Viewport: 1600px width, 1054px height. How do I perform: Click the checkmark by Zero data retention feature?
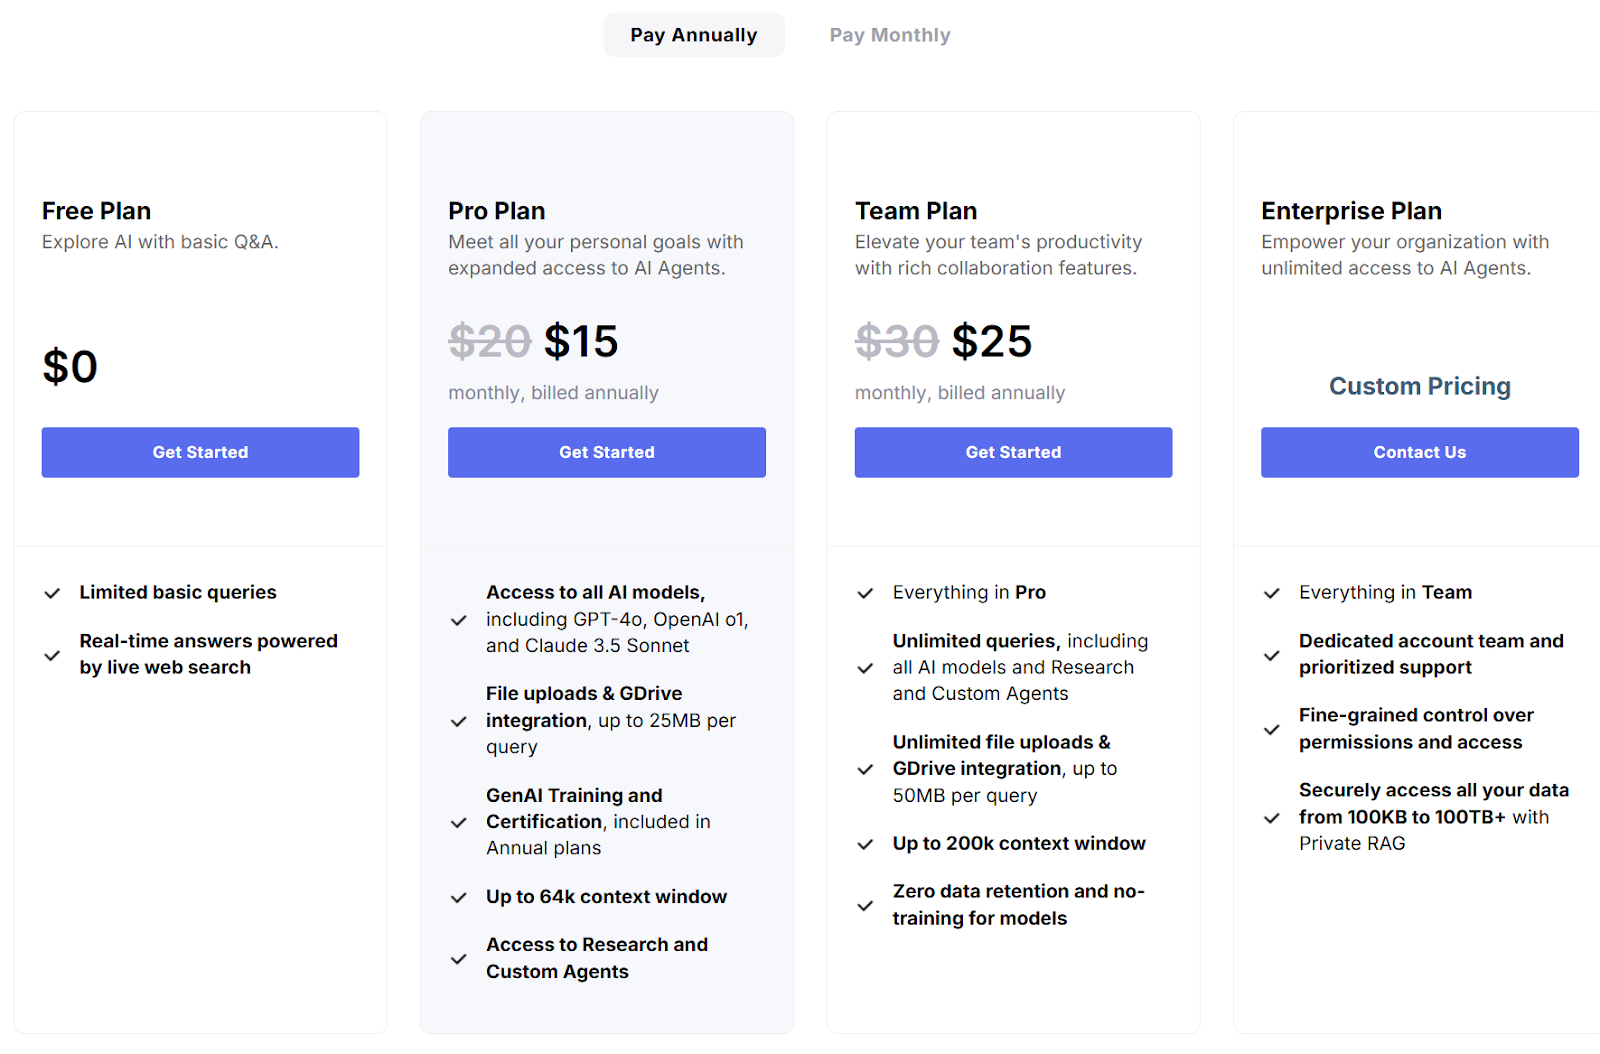865,905
